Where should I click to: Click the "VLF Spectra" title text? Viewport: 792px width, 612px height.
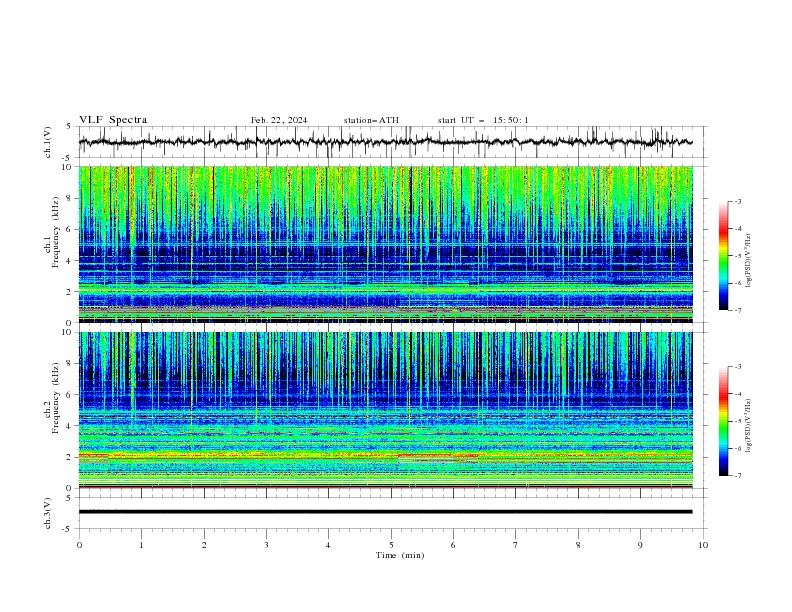(x=113, y=120)
